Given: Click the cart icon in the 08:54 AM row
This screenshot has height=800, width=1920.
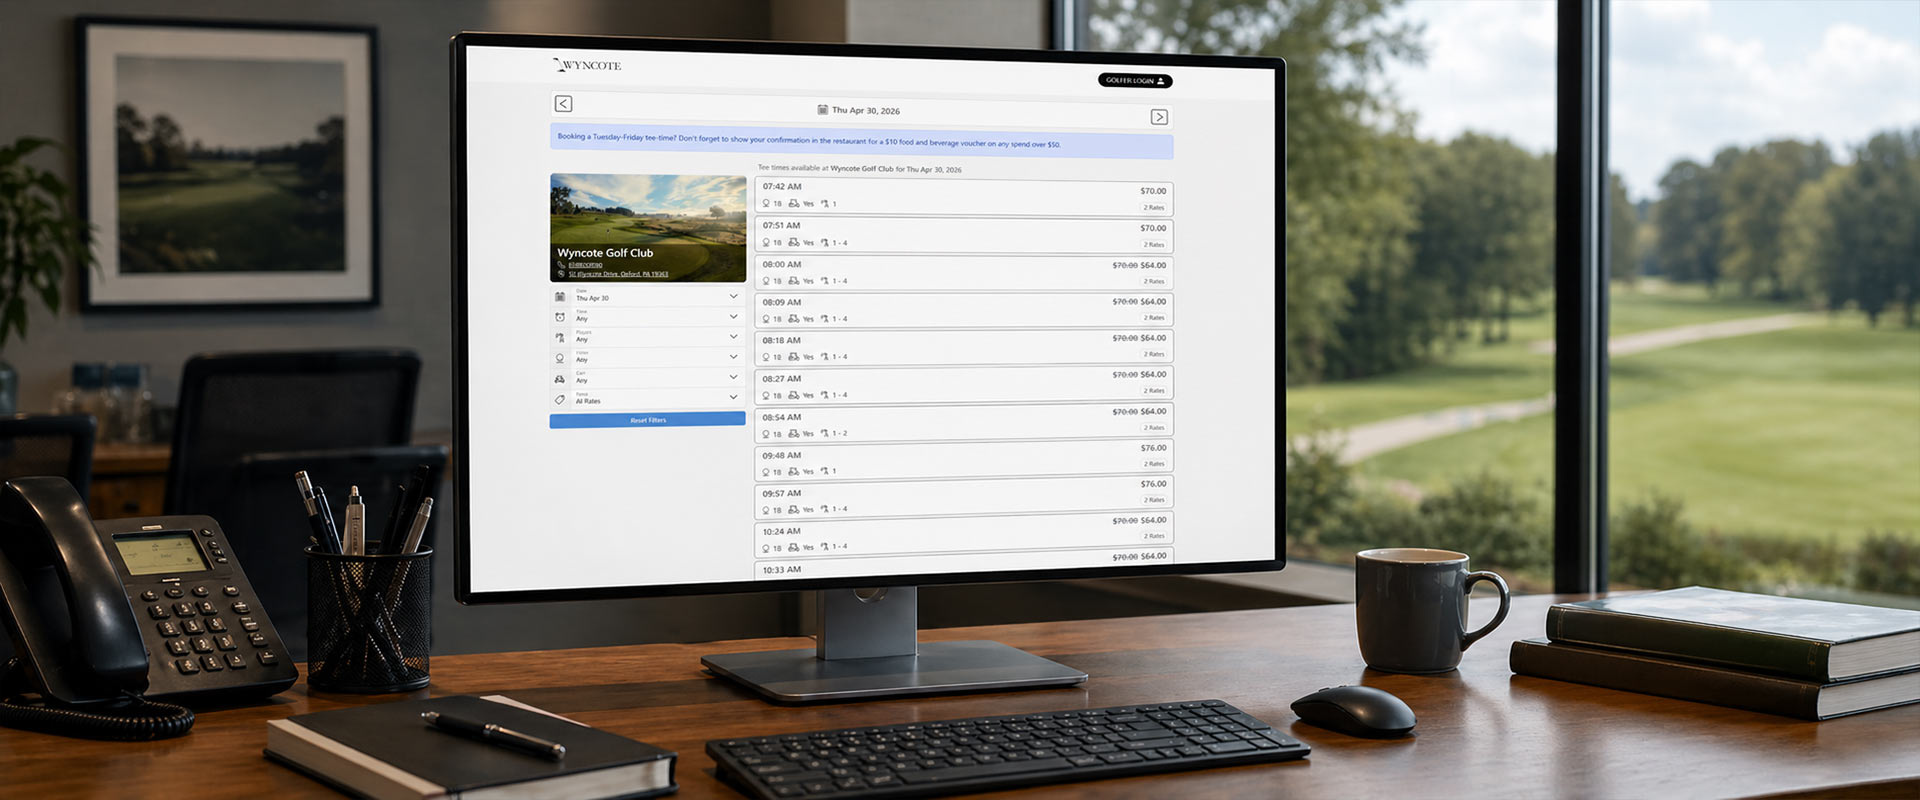Looking at the screenshot, I should 793,433.
